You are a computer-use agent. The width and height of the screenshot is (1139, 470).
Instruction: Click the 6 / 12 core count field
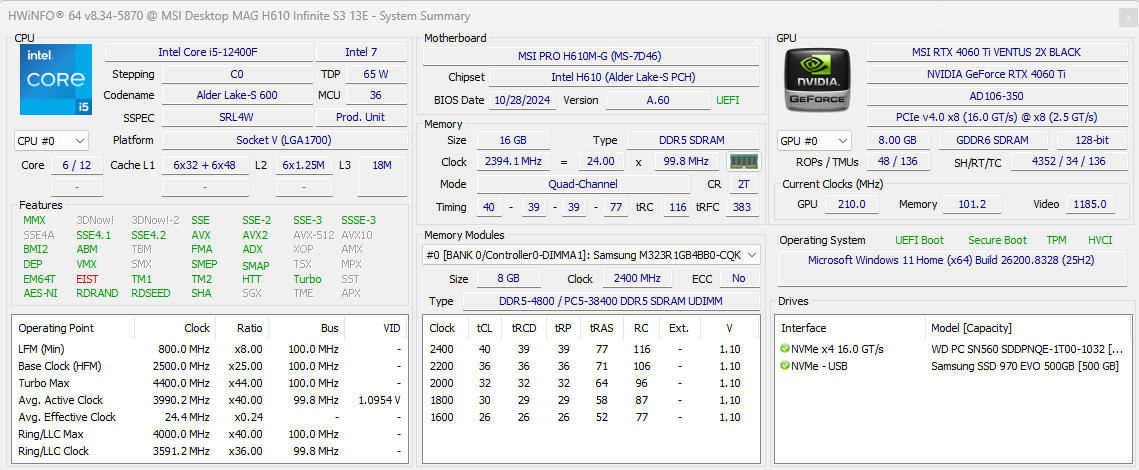[x=77, y=166]
